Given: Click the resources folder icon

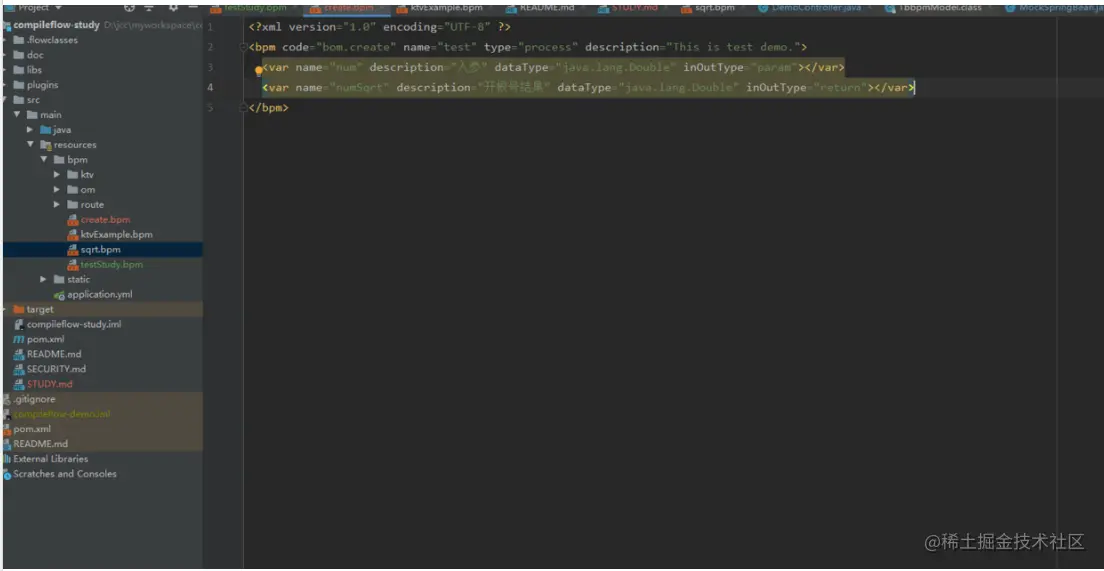Looking at the screenshot, I should [46, 144].
